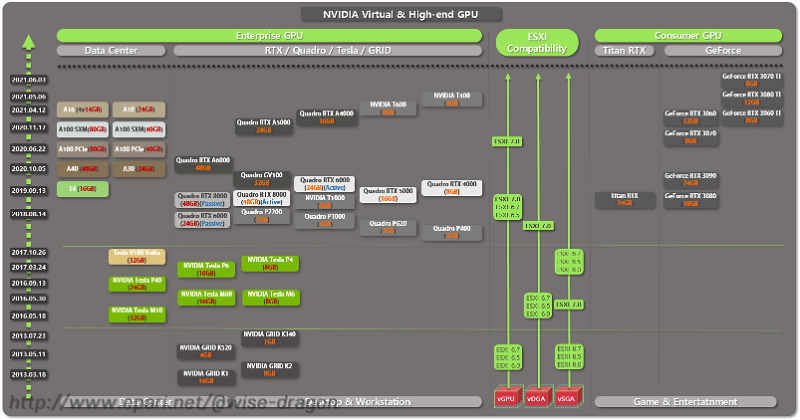Select the GeForce RTX 3090 24GB card

point(691,179)
